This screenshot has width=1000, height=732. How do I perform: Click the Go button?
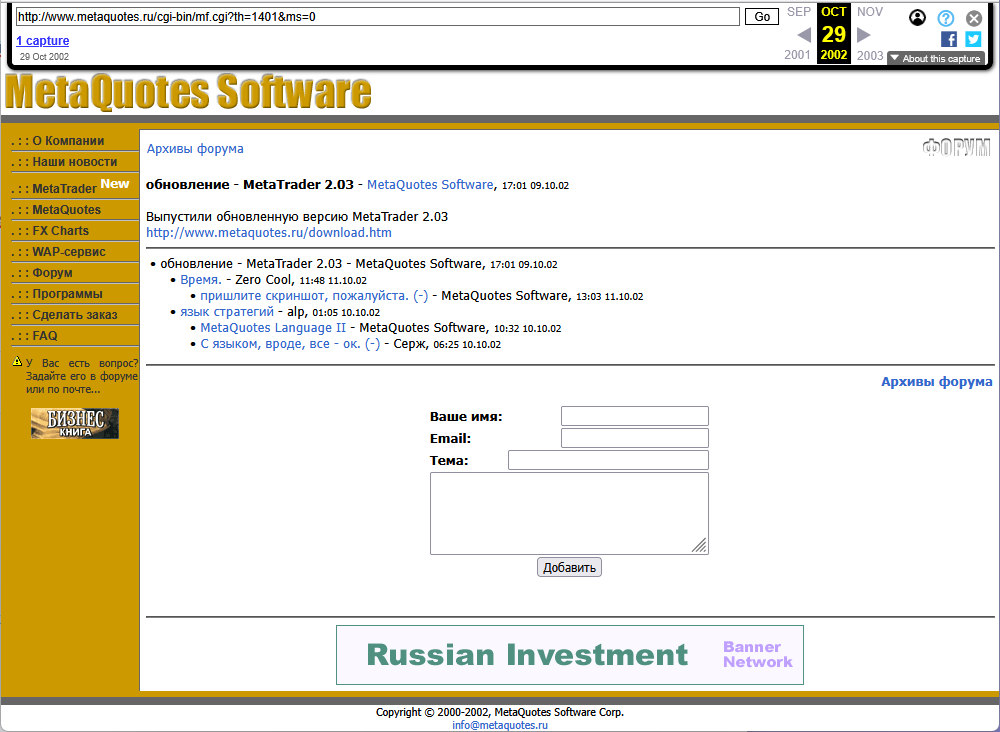pos(762,17)
